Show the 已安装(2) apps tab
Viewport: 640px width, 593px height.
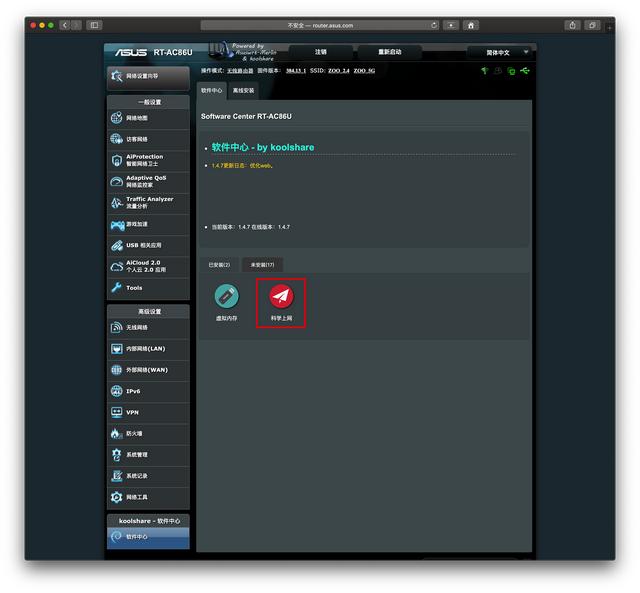coord(219,265)
